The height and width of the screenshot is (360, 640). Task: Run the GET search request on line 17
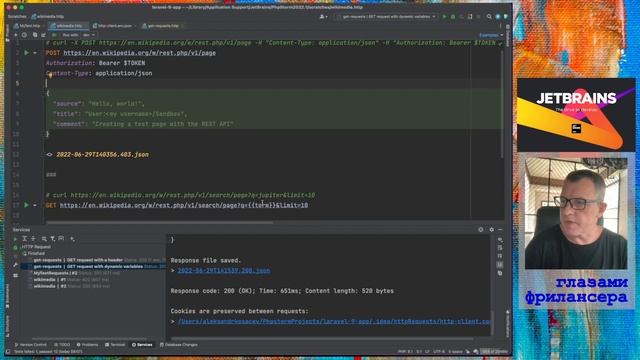coord(27,205)
